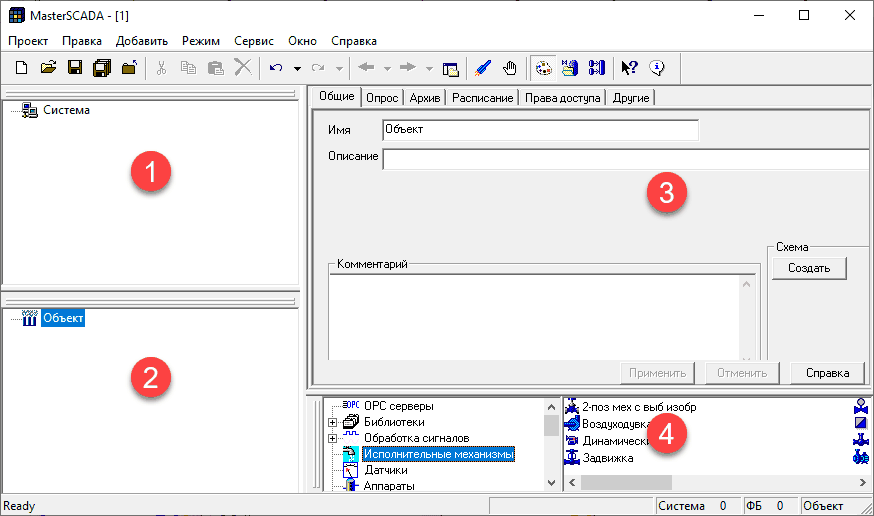Open the Окно menu

tap(302, 41)
